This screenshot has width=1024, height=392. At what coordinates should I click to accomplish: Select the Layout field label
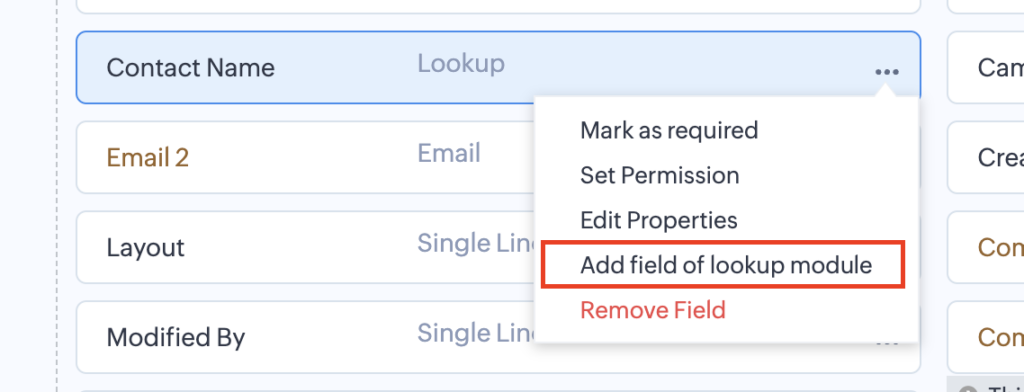pos(146,248)
